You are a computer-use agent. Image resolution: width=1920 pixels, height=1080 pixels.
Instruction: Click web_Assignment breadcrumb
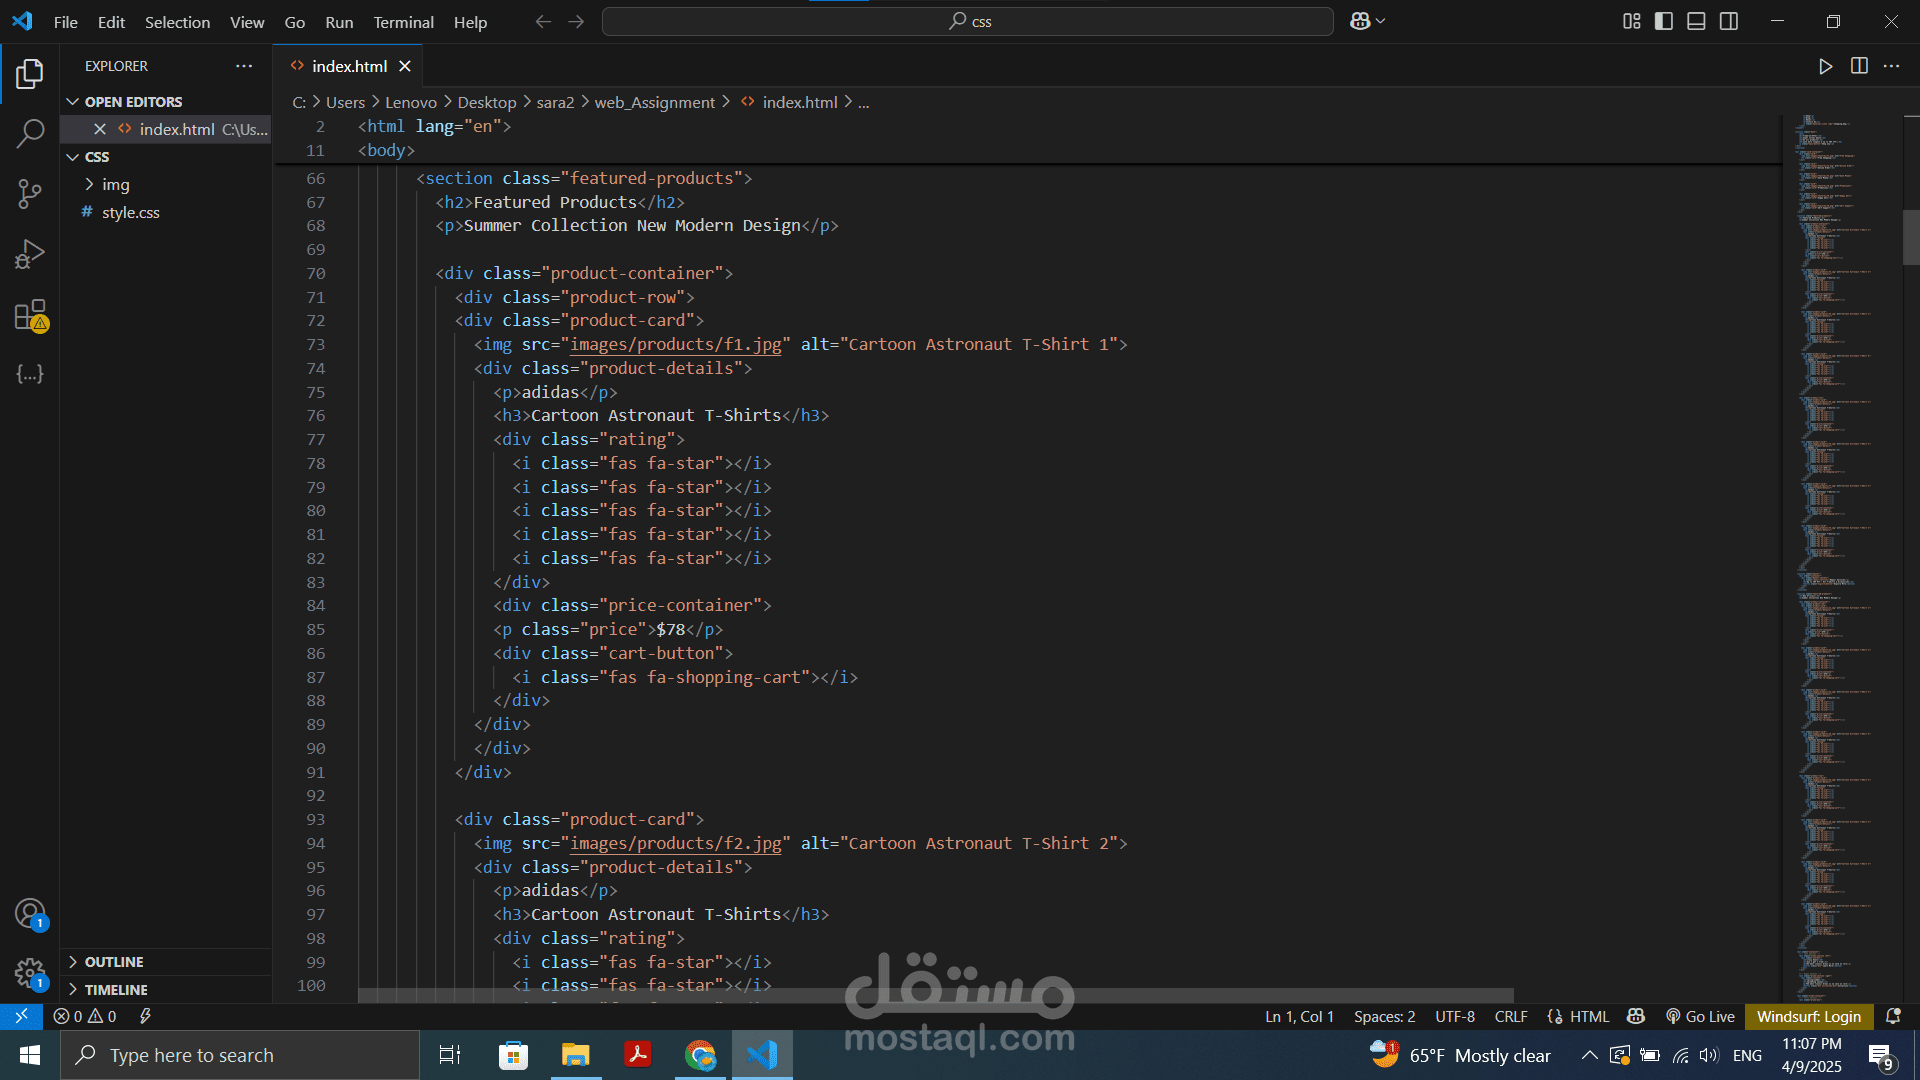pyautogui.click(x=654, y=102)
